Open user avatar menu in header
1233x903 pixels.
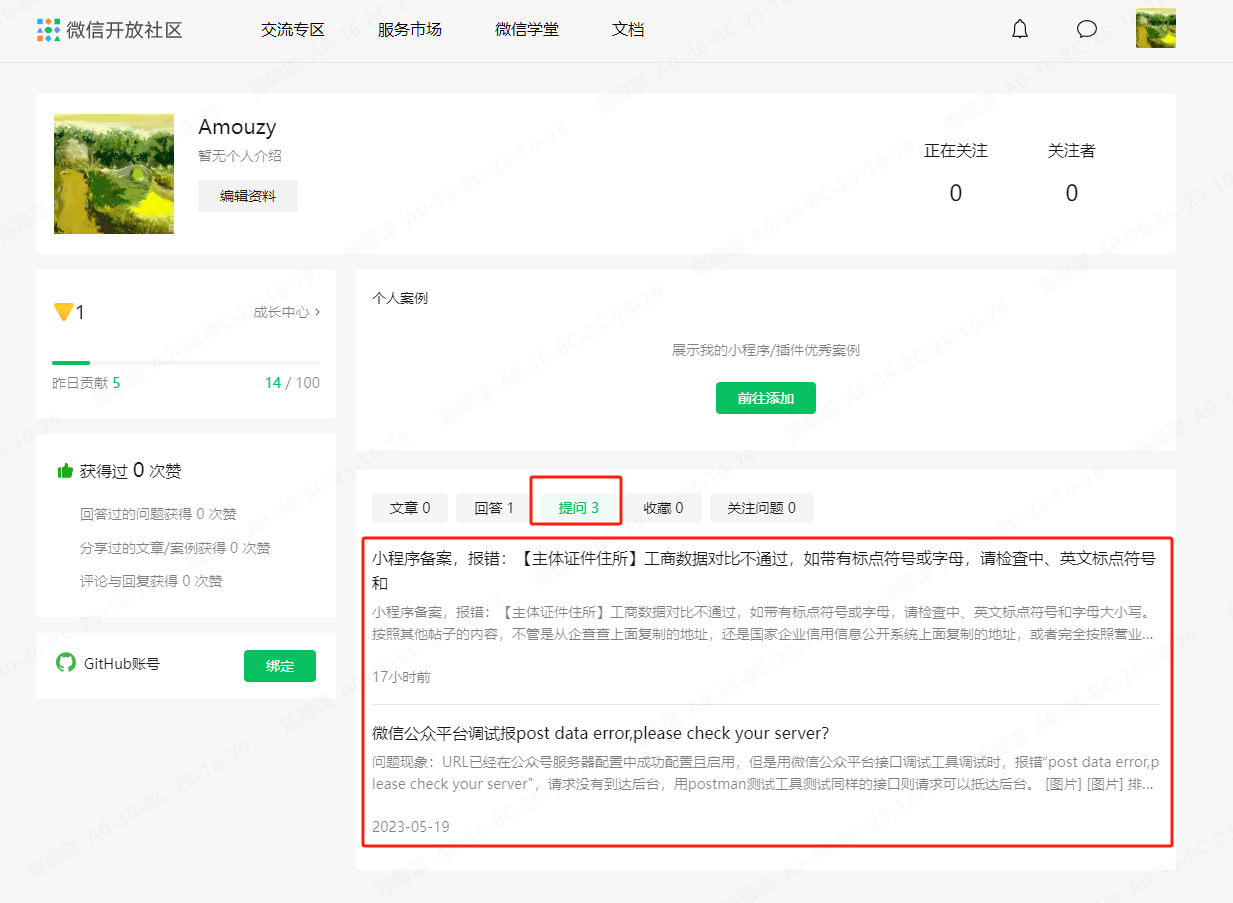click(1155, 29)
